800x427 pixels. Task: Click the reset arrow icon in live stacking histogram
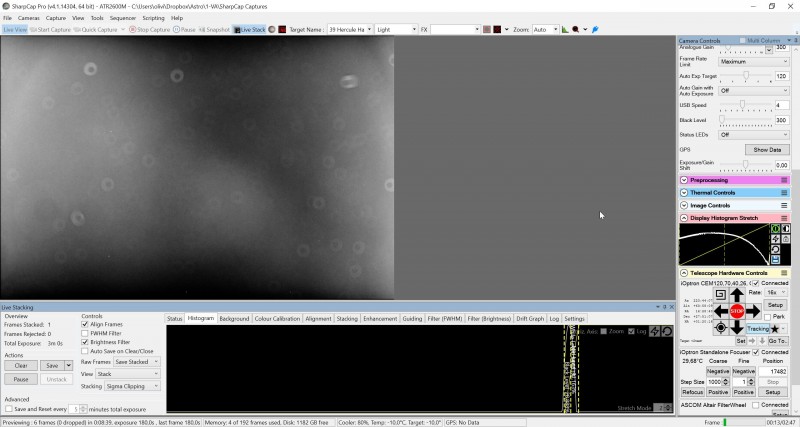point(667,332)
